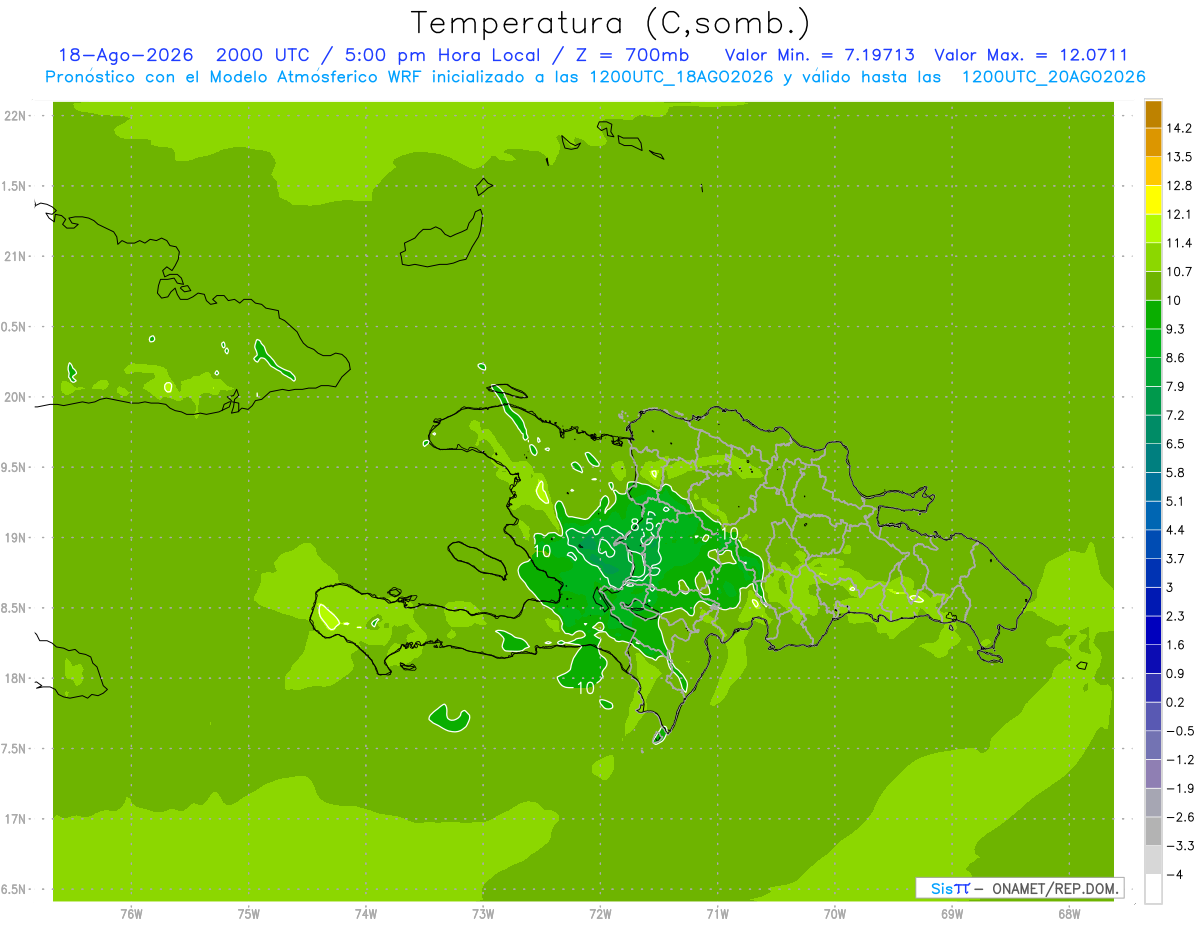The width and height of the screenshot is (1200, 927).
Task: Click "Valor Max. = 12.0711" text
Action: [1030, 55]
